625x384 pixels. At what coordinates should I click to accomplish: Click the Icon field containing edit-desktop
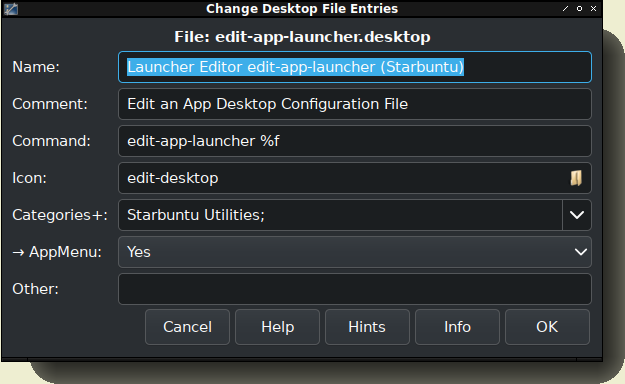343,178
